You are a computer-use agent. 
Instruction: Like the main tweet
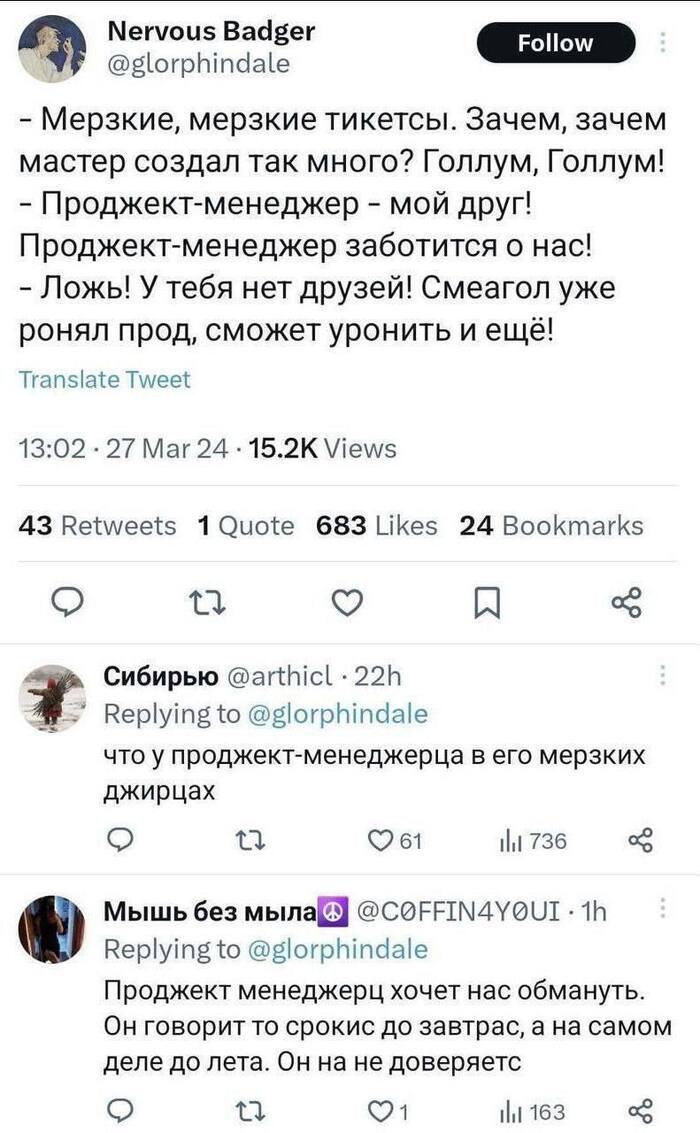click(346, 603)
